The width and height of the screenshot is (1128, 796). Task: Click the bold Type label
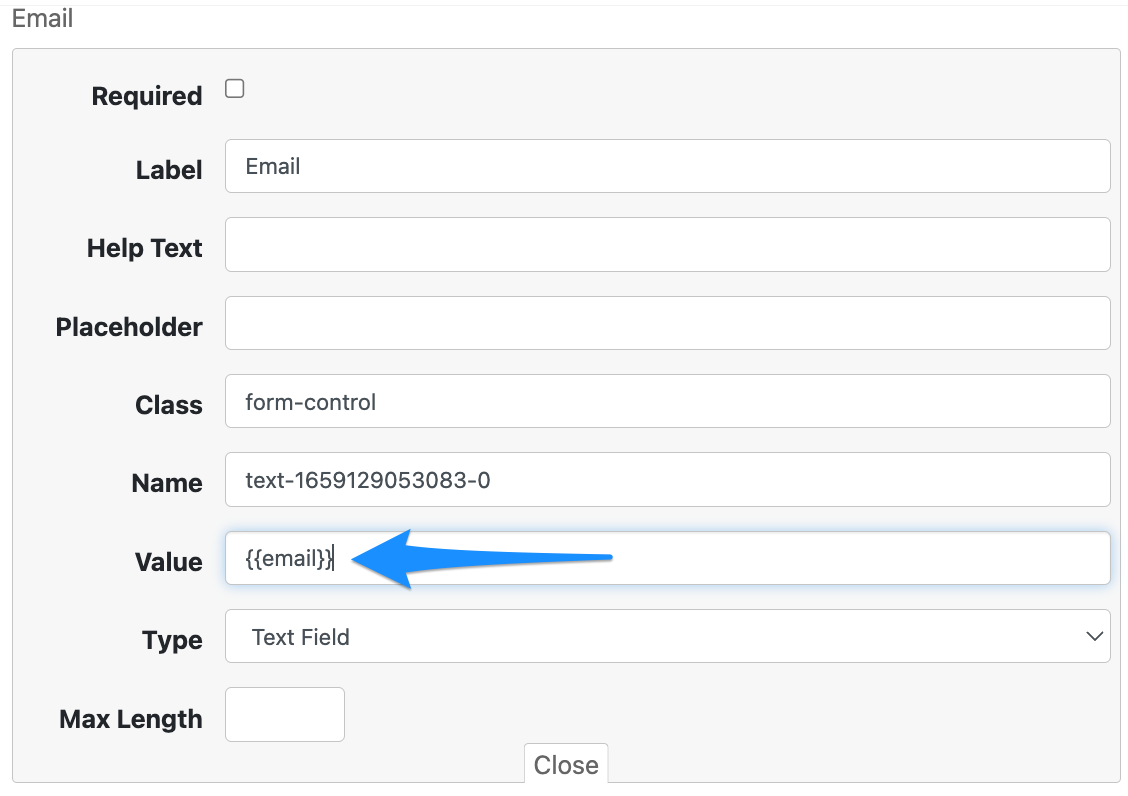point(172,640)
